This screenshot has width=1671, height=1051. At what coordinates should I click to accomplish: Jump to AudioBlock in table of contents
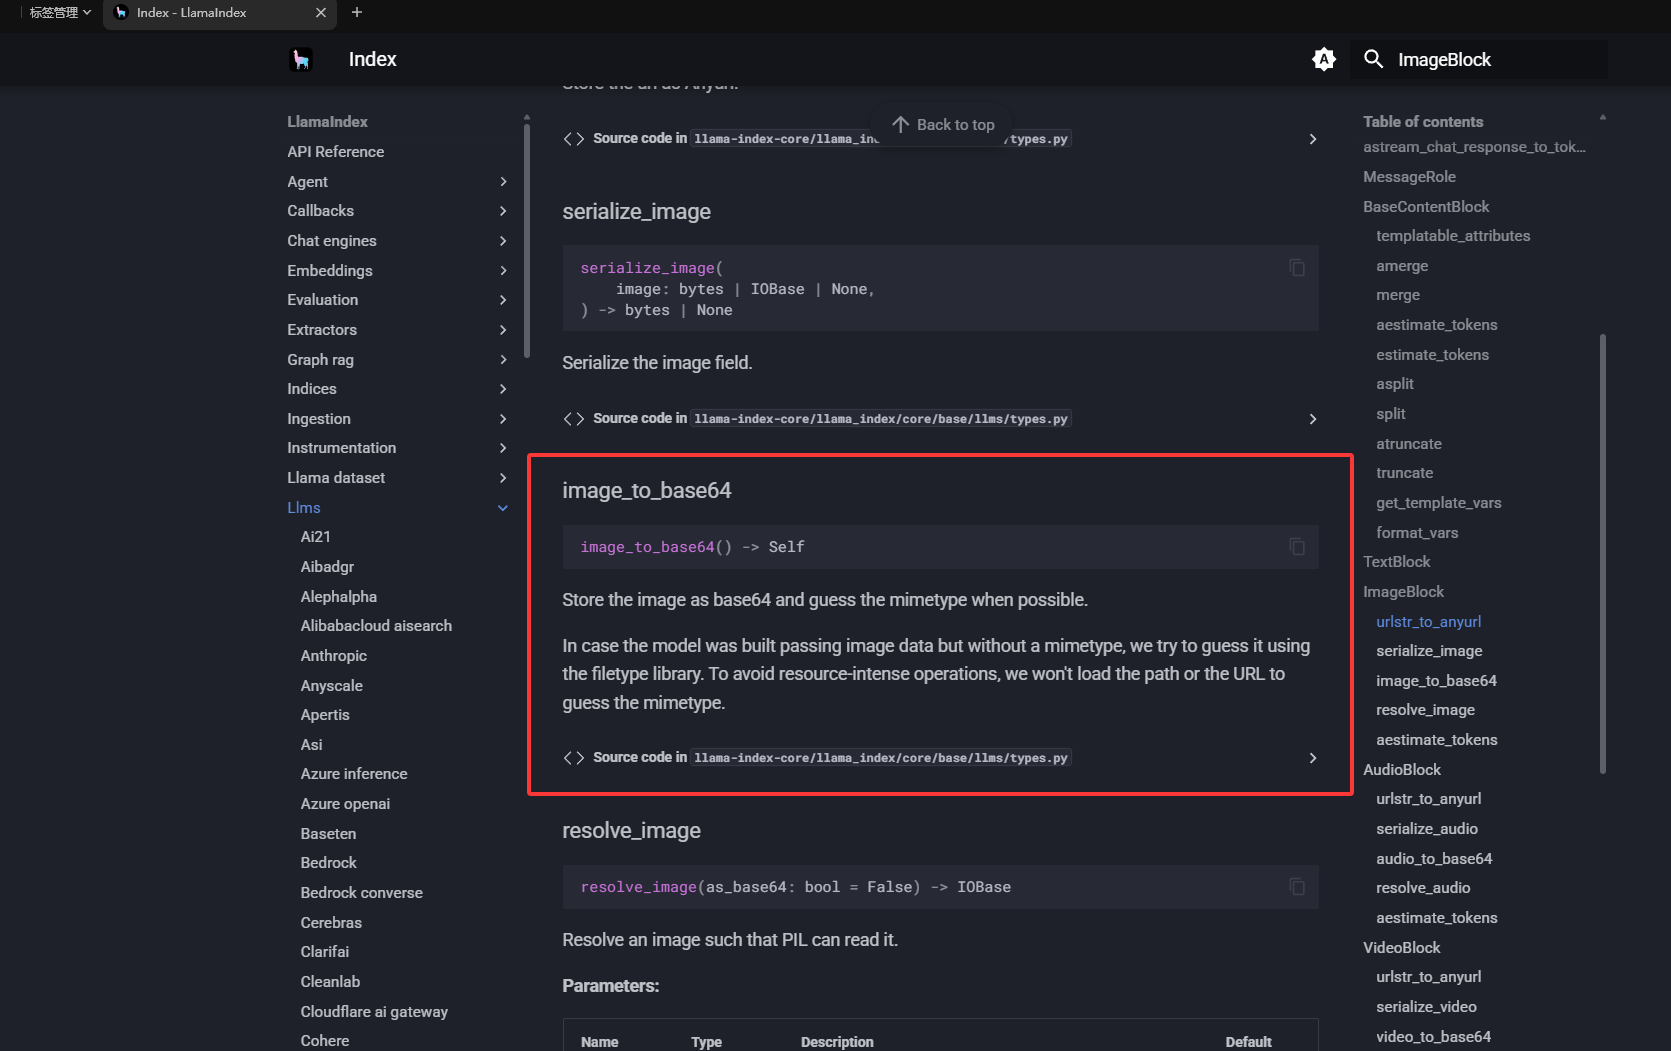(x=1402, y=770)
